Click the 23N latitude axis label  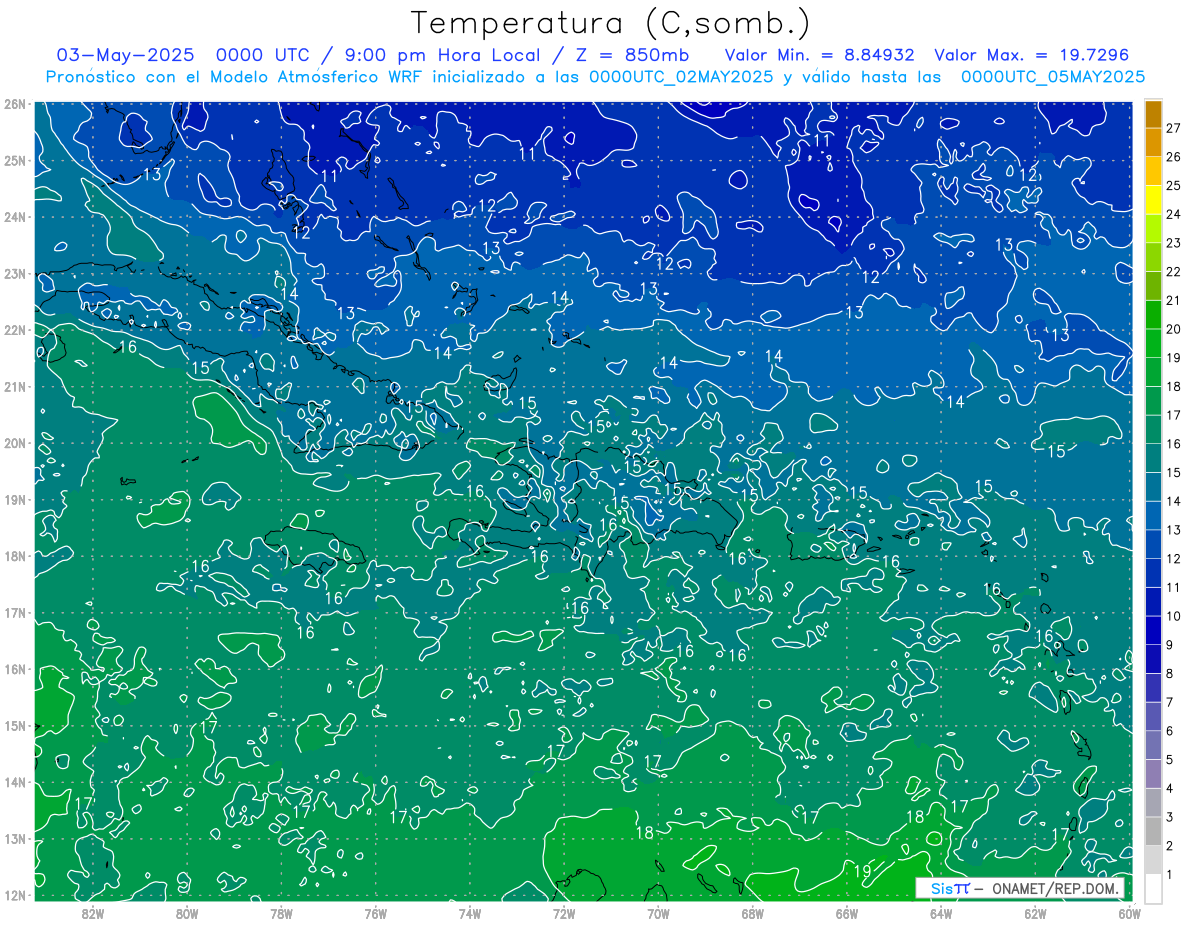pos(14,273)
